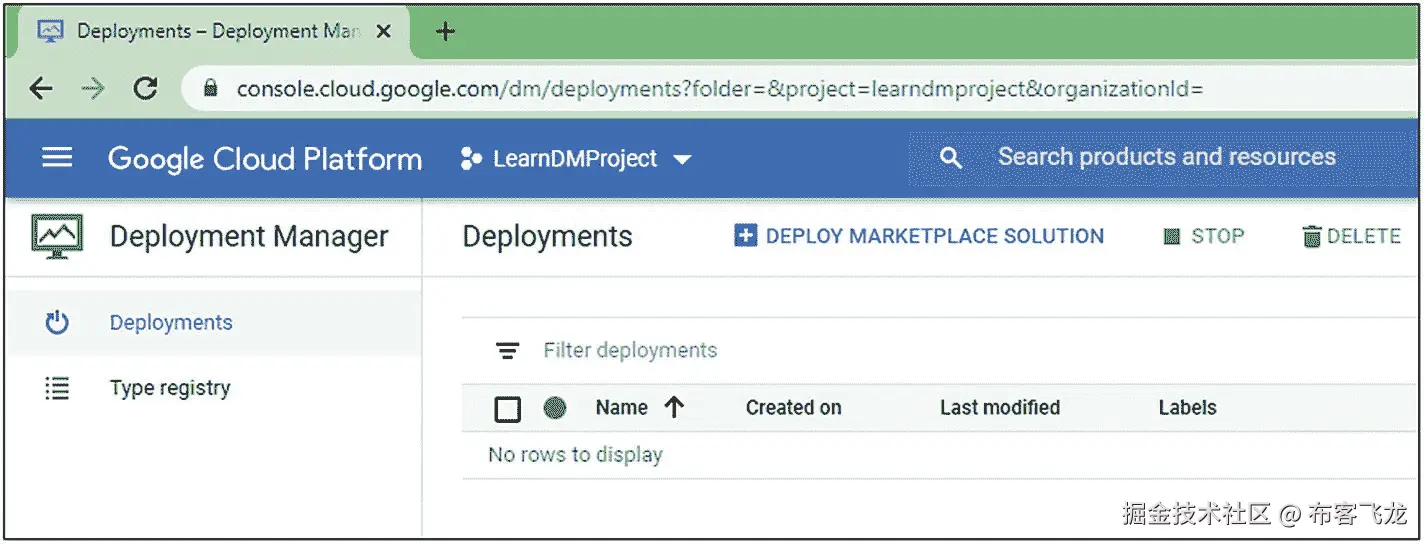Open the hamburger navigation menu

pos(57,158)
